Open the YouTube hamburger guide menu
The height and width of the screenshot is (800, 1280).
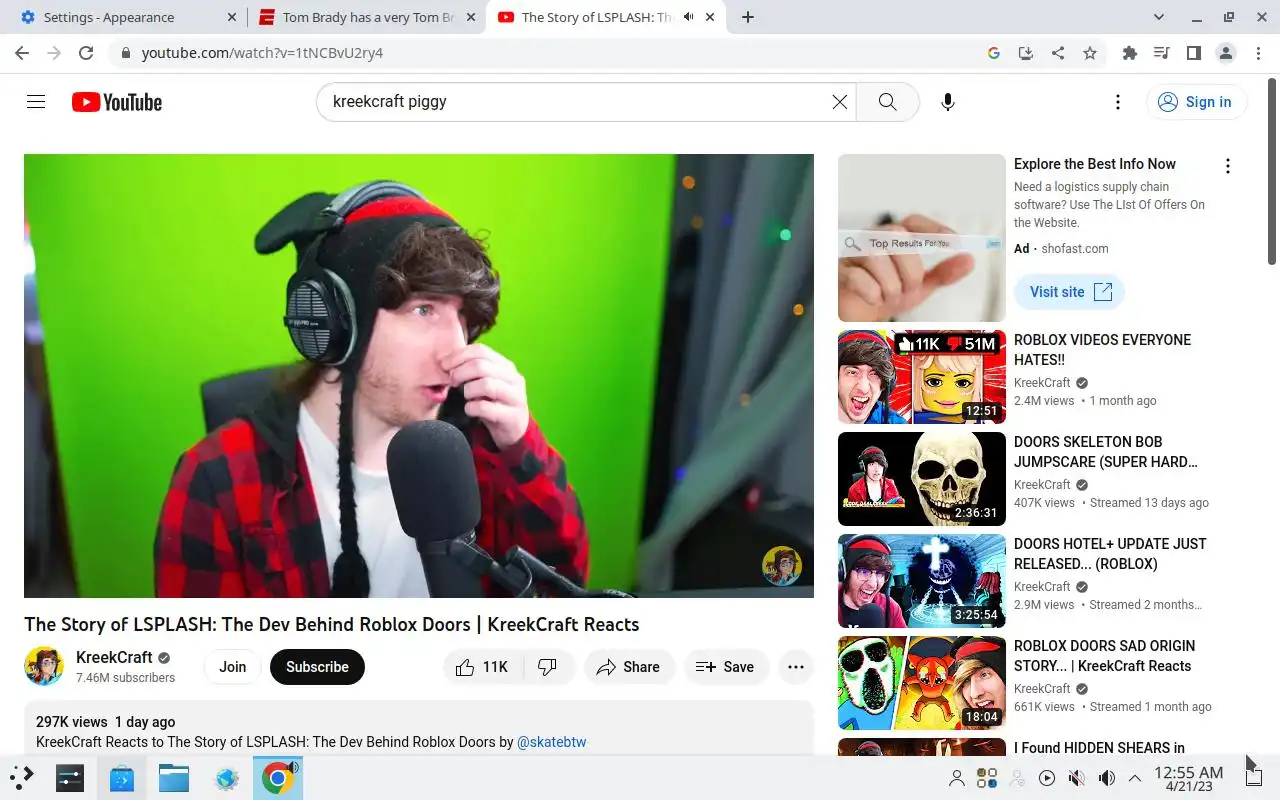coord(36,102)
